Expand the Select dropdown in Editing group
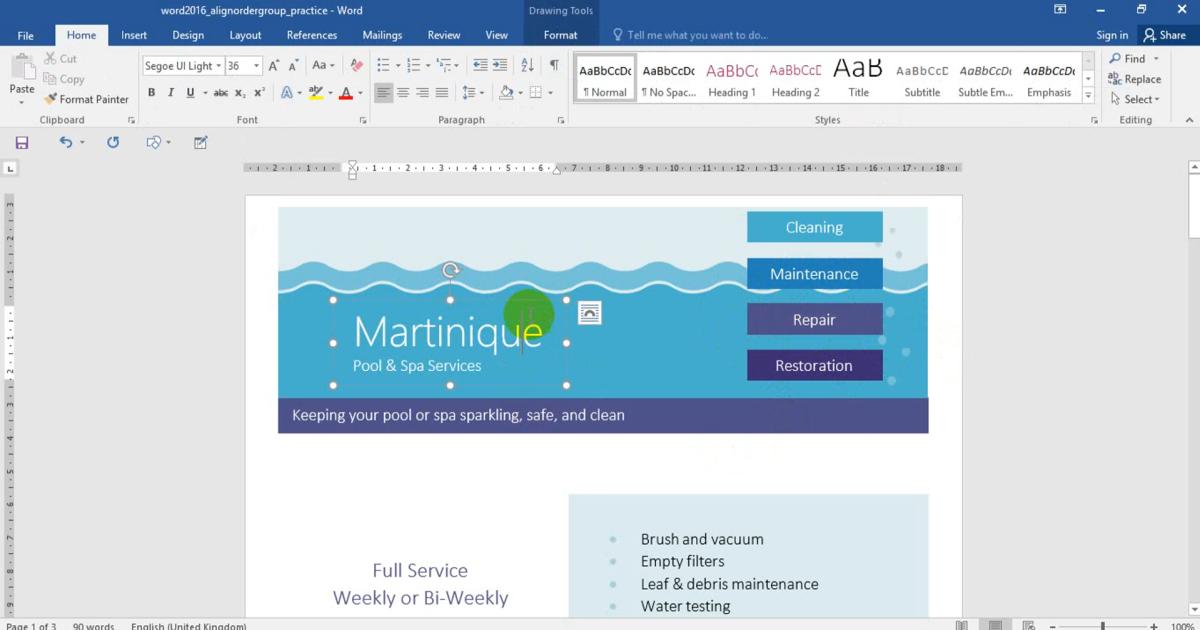 coord(1135,100)
